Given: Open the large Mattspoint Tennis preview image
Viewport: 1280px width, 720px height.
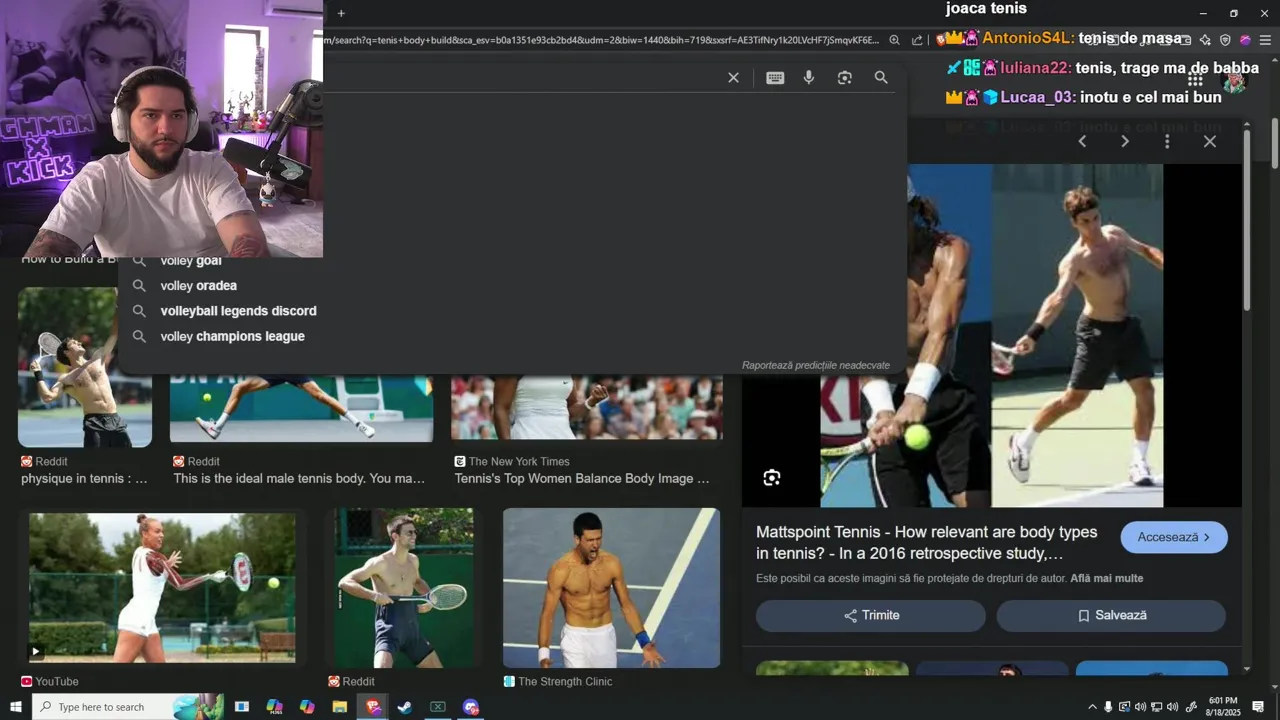Looking at the screenshot, I should click(x=991, y=335).
